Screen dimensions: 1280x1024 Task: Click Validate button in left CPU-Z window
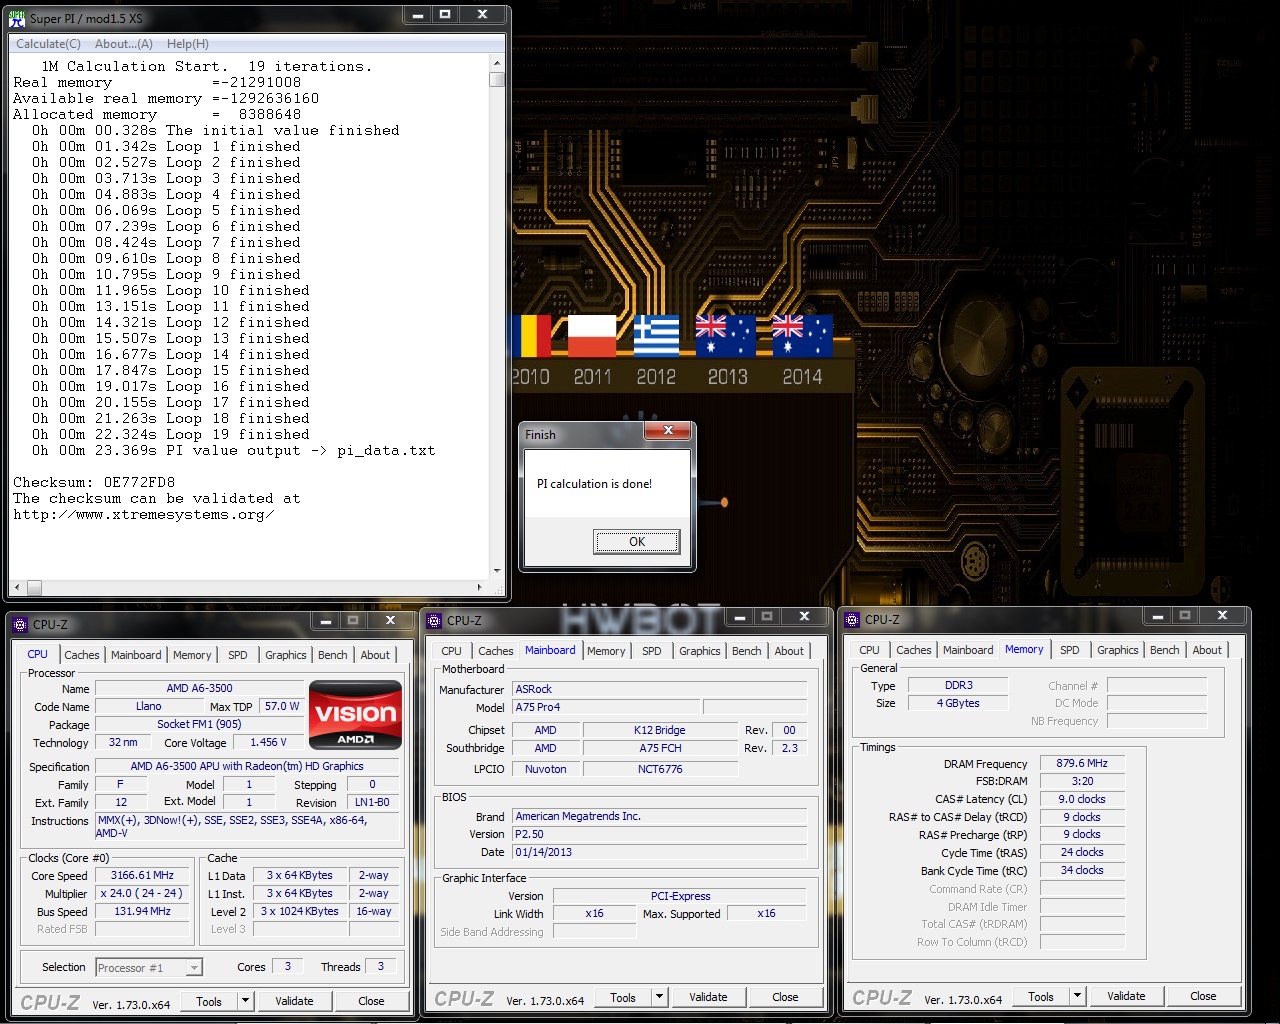tap(294, 1001)
